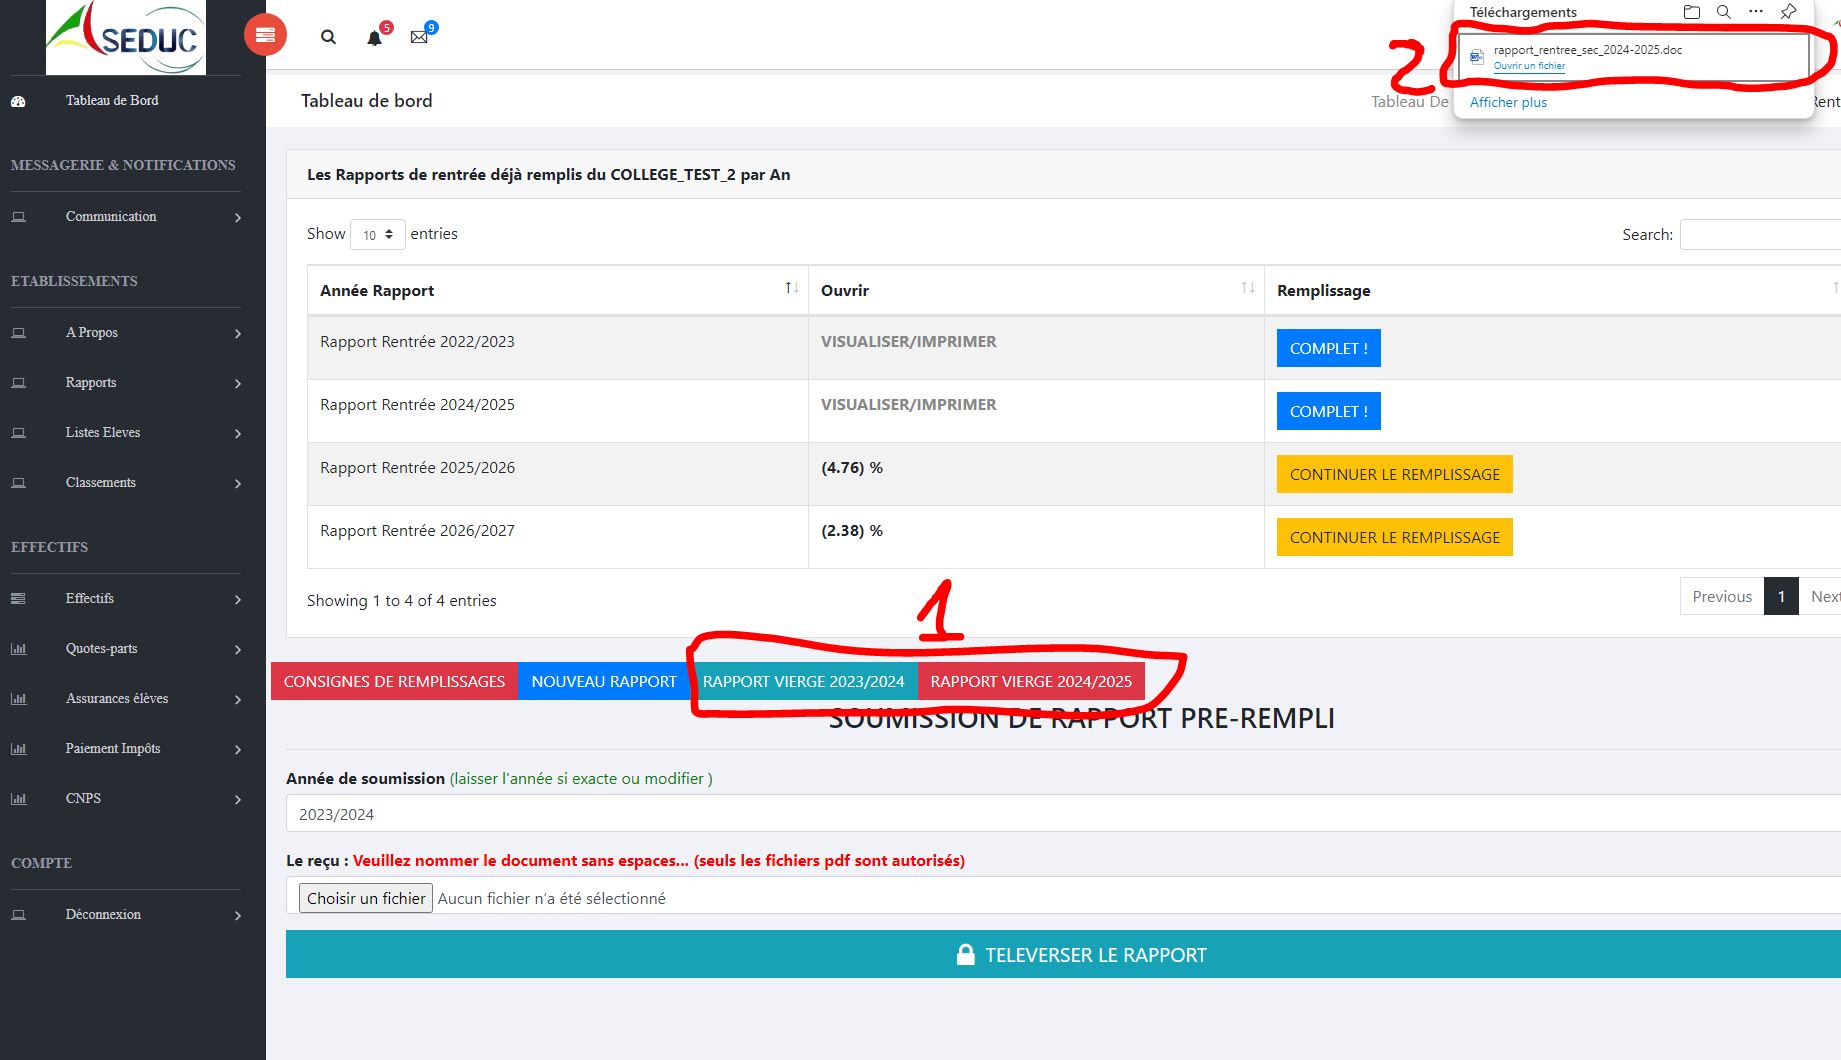The width and height of the screenshot is (1841, 1060).
Task: Open the messages envelope icon
Action: [x=419, y=37]
